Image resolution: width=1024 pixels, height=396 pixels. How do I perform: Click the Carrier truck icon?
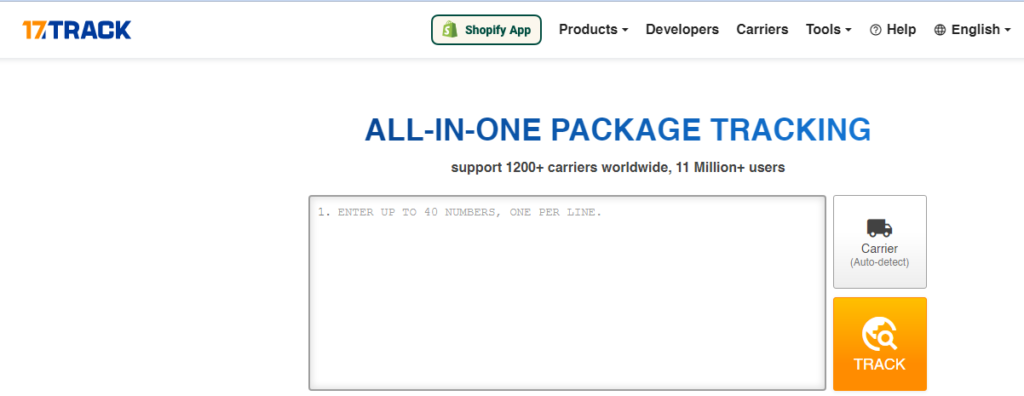point(879,228)
